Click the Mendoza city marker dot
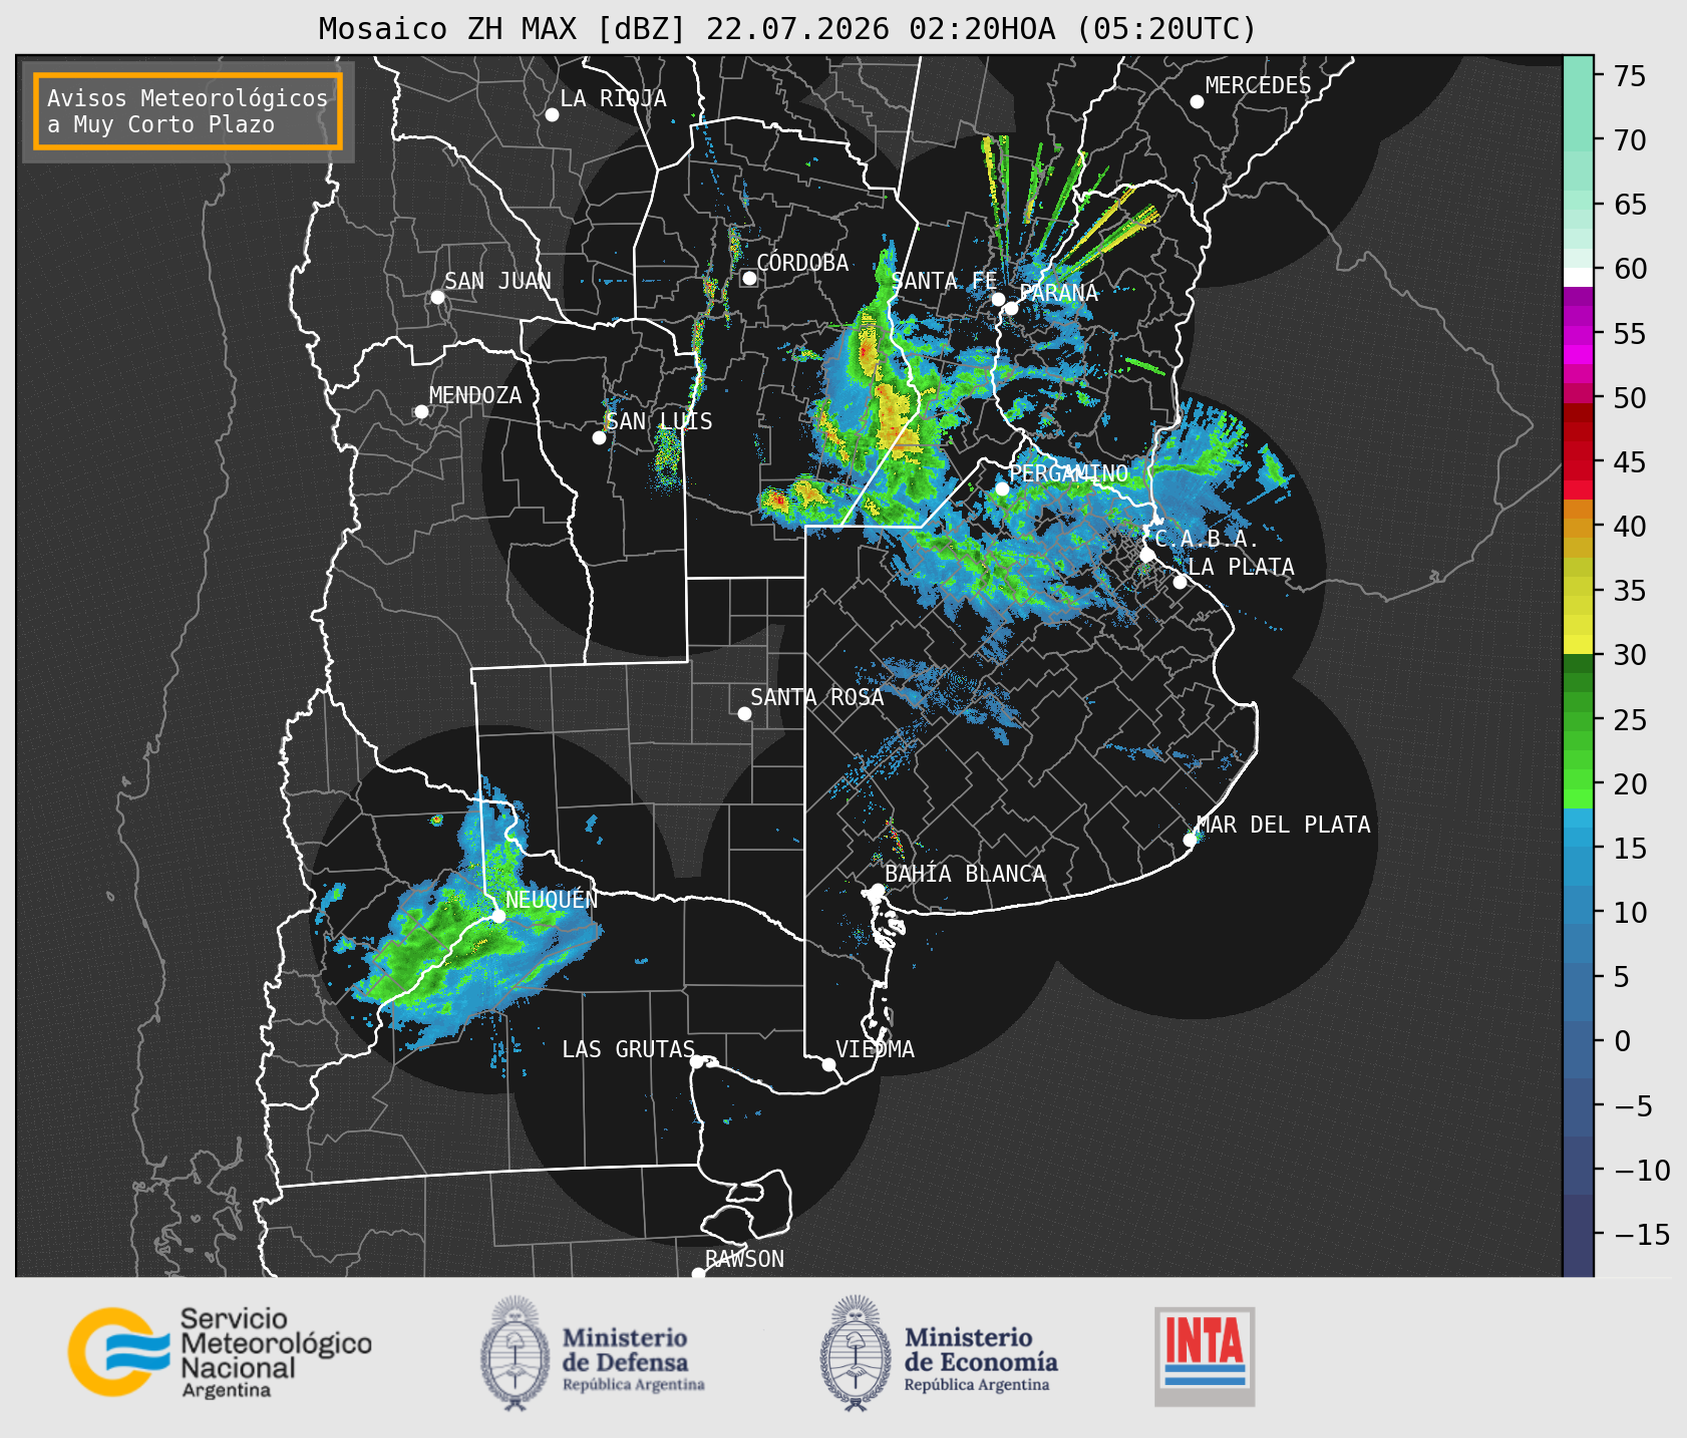 pyautogui.click(x=421, y=411)
